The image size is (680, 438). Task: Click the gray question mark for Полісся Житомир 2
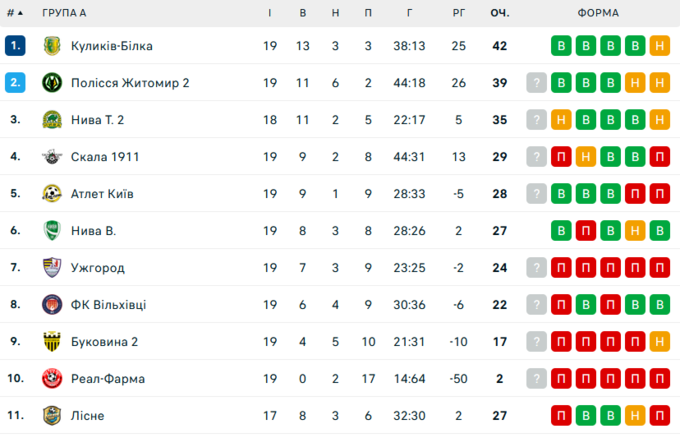point(537,83)
